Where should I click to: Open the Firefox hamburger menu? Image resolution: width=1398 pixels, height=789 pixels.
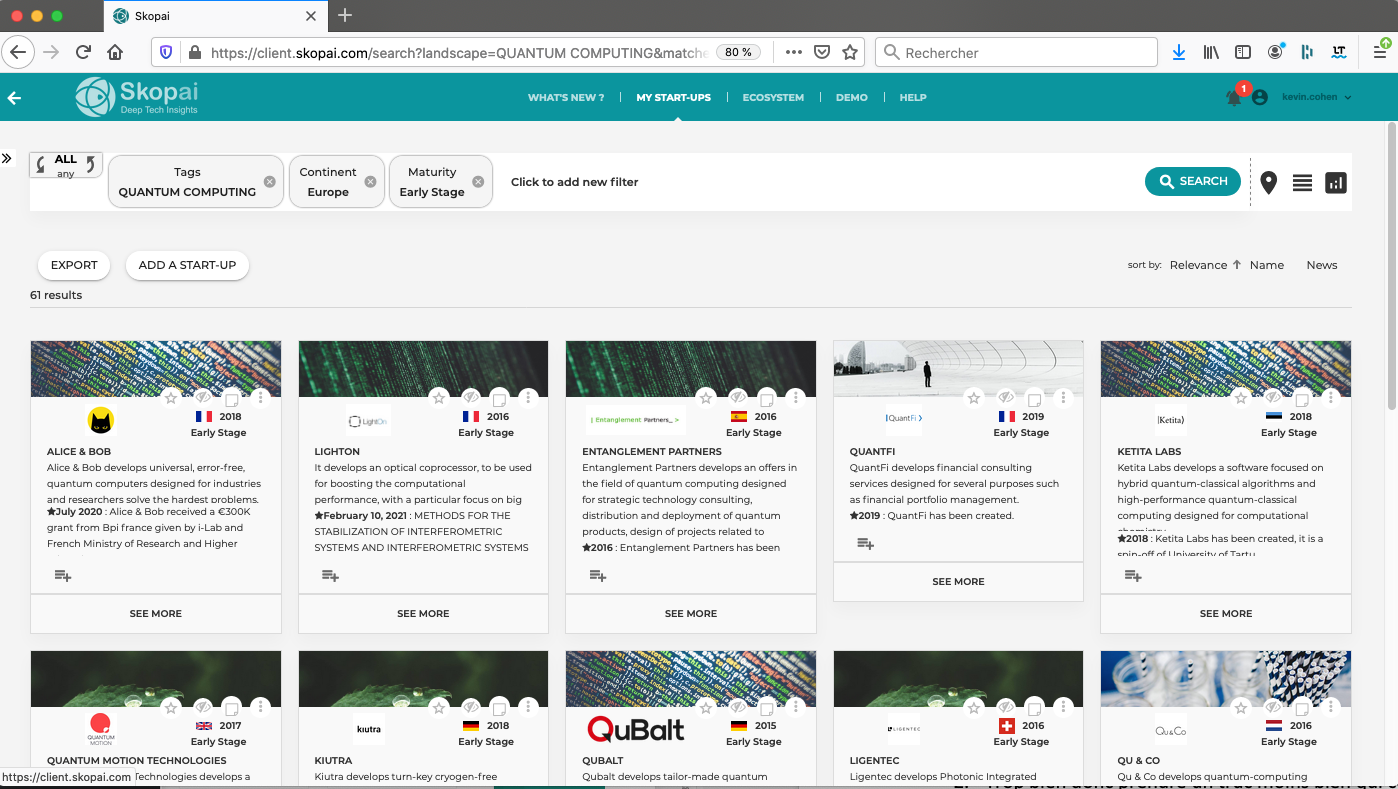tap(1380, 52)
